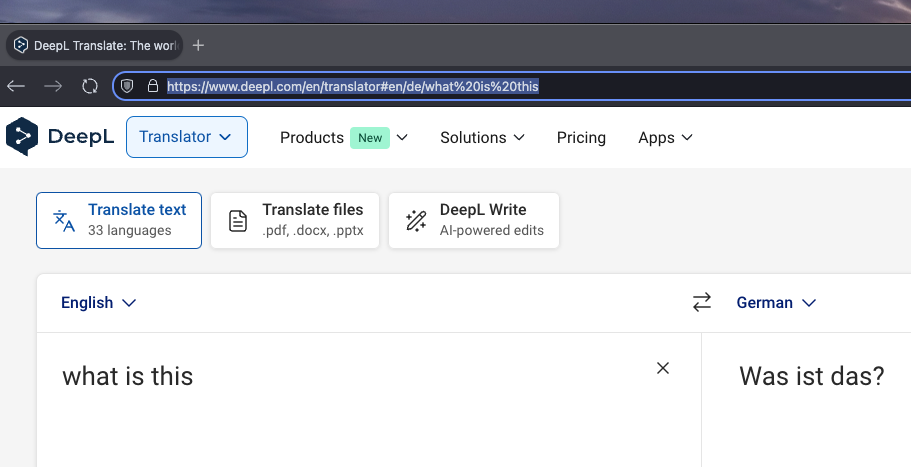The image size is (911, 467).
Task: Click the padlock site security icon
Action: (x=152, y=86)
